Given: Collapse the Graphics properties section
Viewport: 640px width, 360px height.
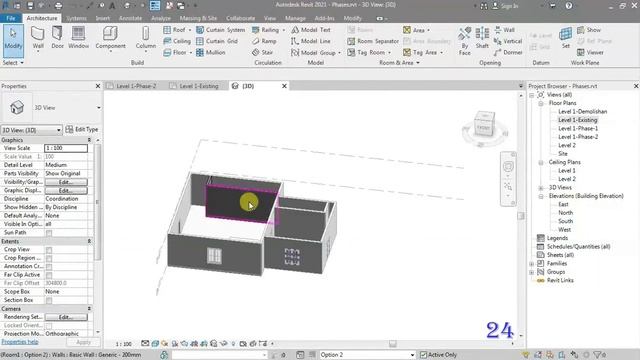Looking at the screenshot, I should (x=89, y=140).
